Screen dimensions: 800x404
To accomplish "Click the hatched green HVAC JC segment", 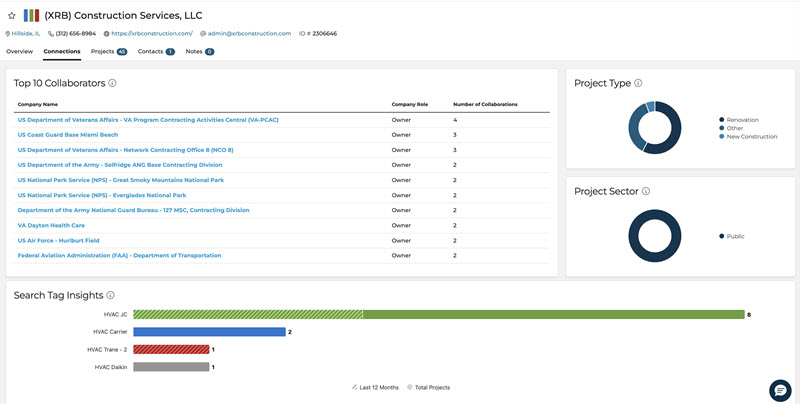I will click(248, 315).
